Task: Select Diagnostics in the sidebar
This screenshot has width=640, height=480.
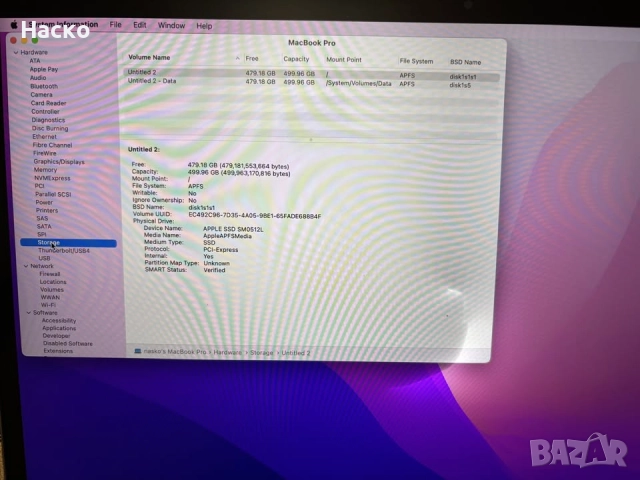Action: [x=48, y=120]
